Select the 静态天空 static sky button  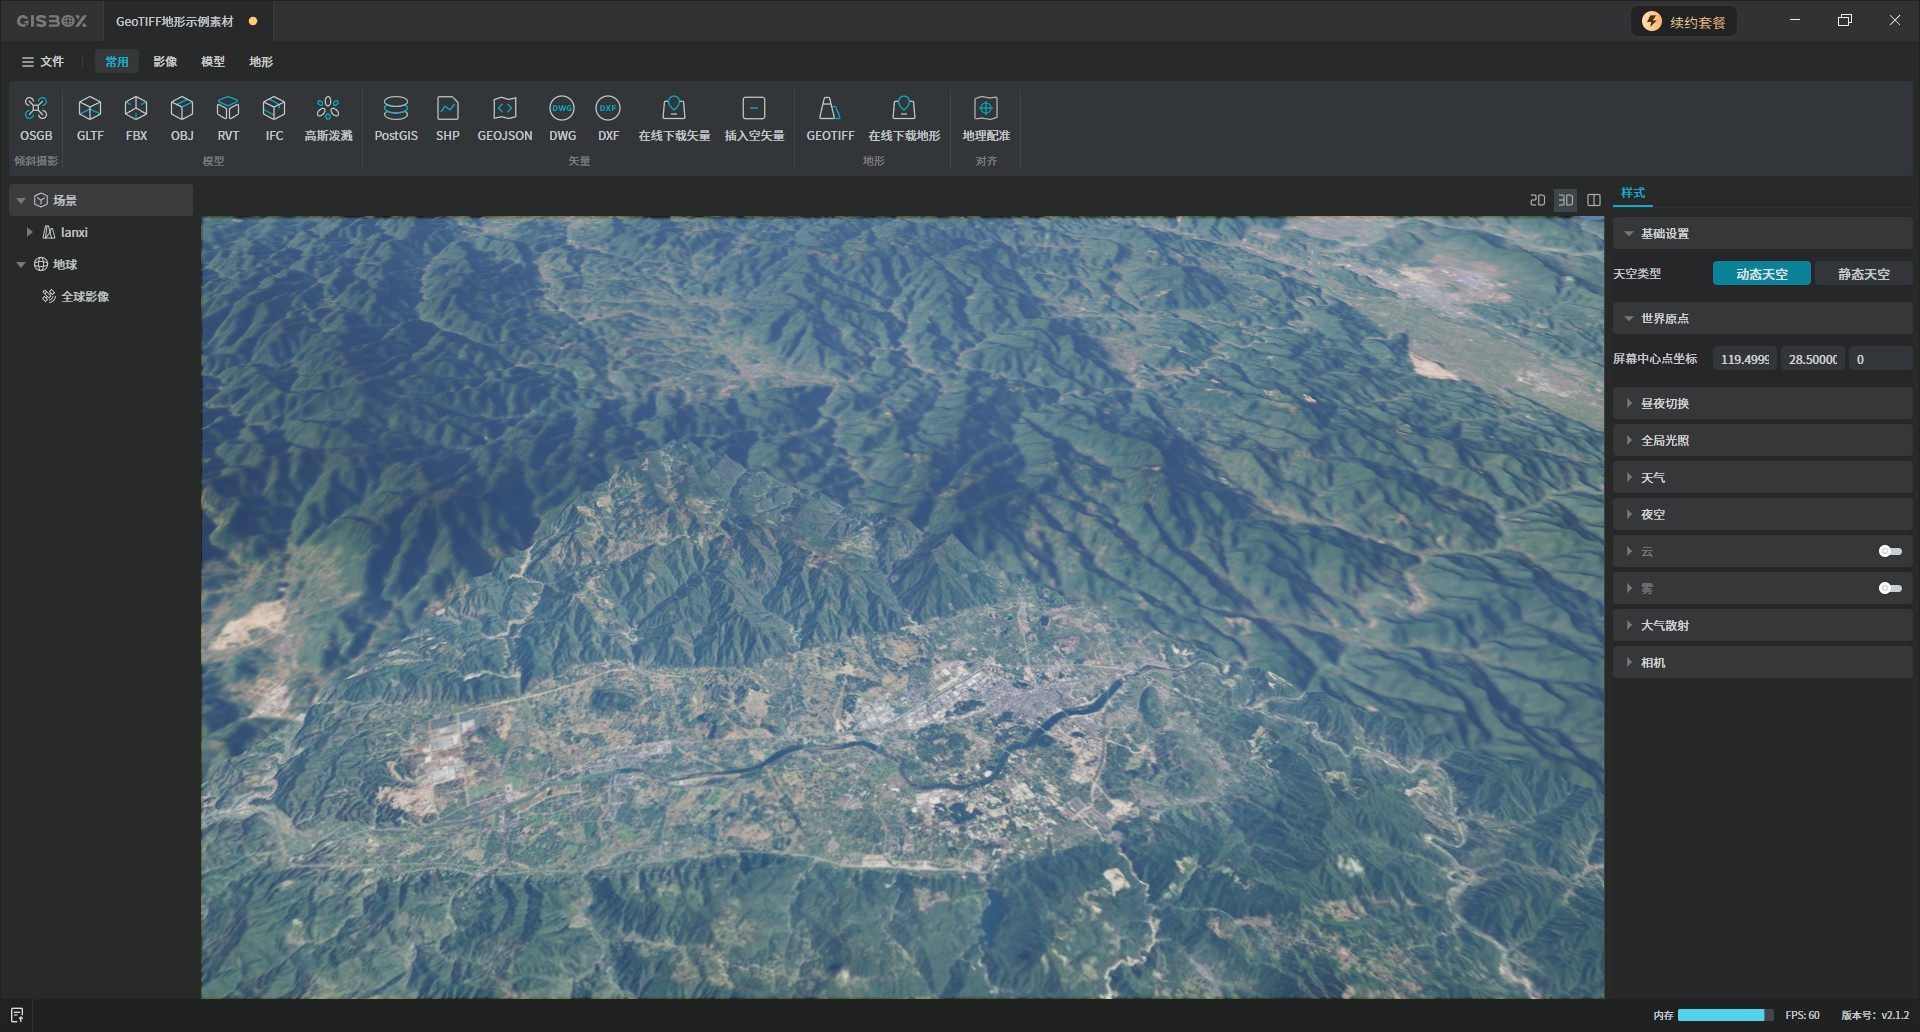[1862, 274]
